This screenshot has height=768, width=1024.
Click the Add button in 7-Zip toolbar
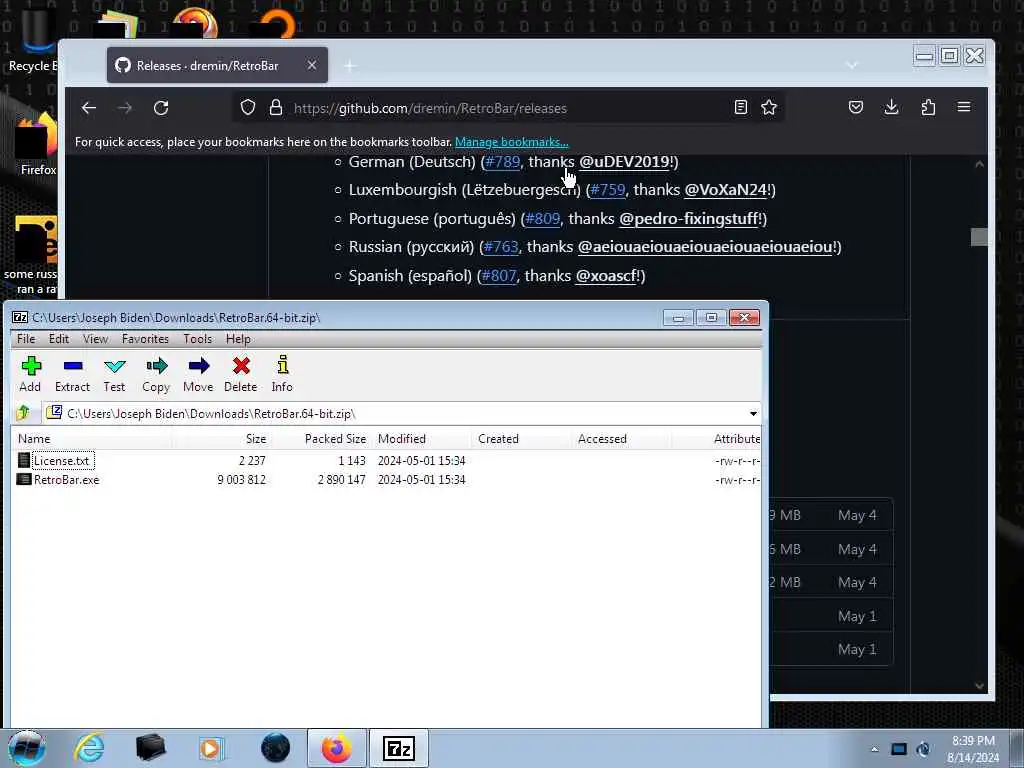31,374
